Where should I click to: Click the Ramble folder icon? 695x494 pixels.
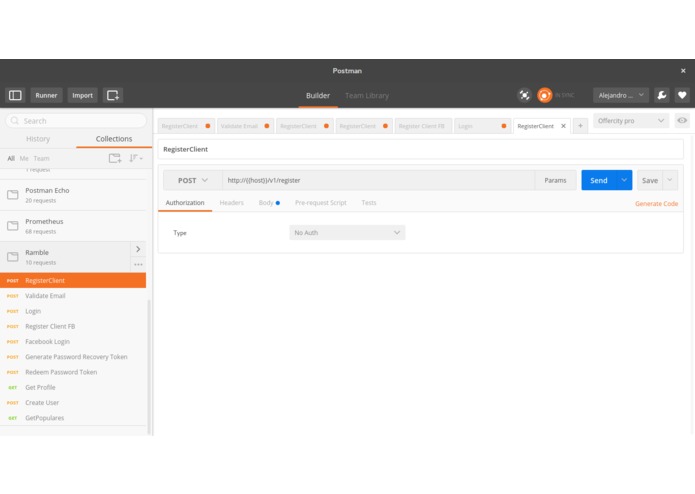[13, 257]
